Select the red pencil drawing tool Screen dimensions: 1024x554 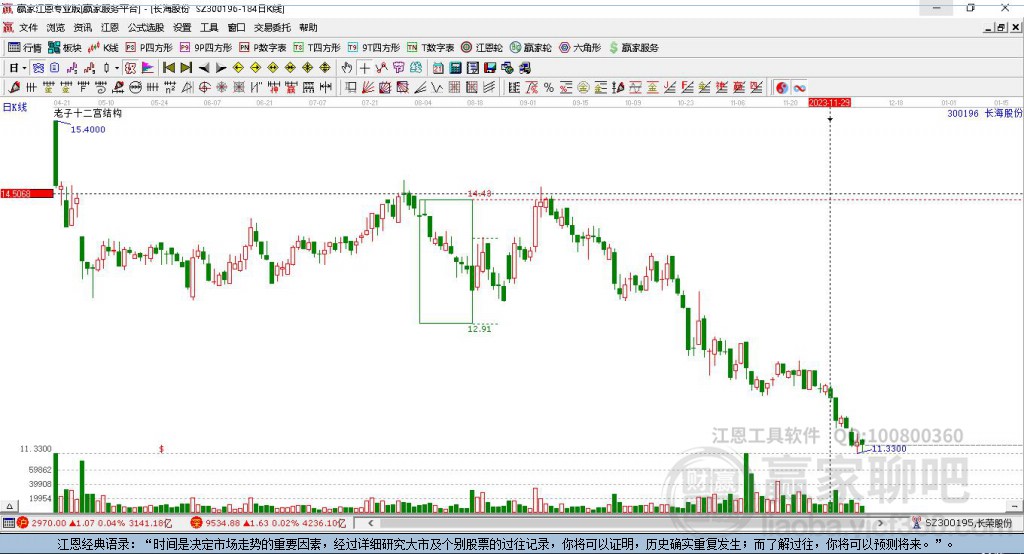tap(14, 88)
